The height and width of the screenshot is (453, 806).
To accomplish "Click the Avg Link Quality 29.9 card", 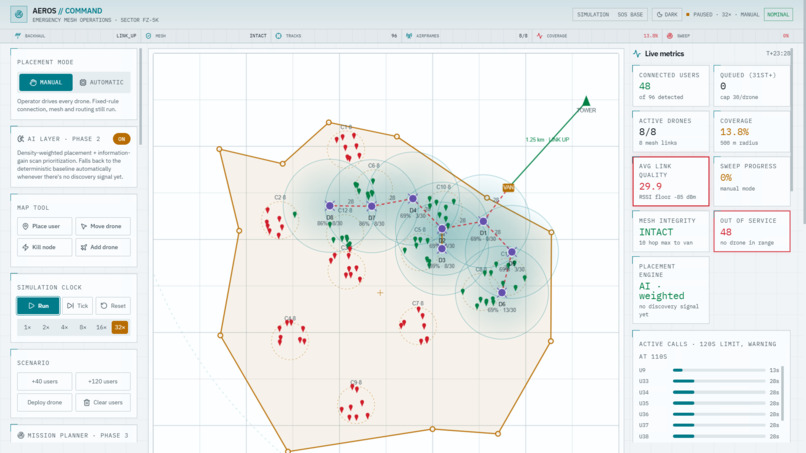I will coord(670,182).
